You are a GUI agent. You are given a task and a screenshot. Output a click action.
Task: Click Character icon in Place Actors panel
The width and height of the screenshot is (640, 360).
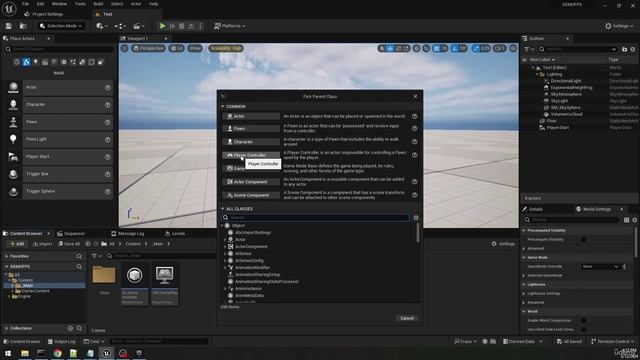tap(13, 104)
